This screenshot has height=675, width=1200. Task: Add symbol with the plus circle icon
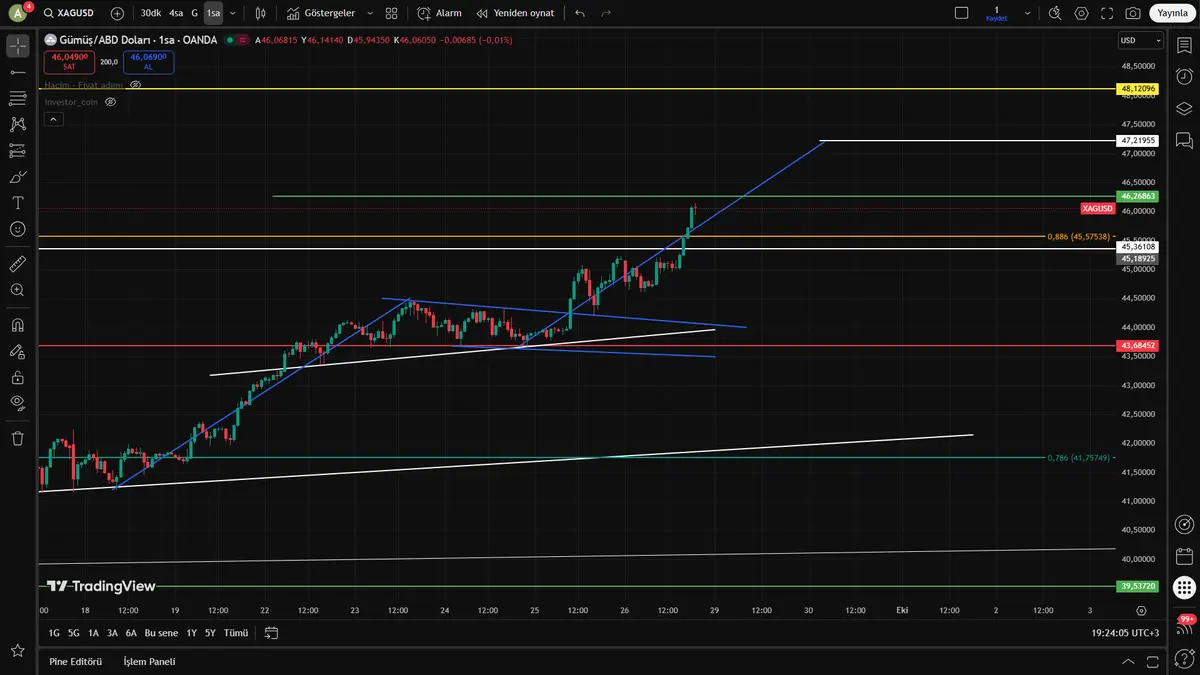tap(117, 13)
